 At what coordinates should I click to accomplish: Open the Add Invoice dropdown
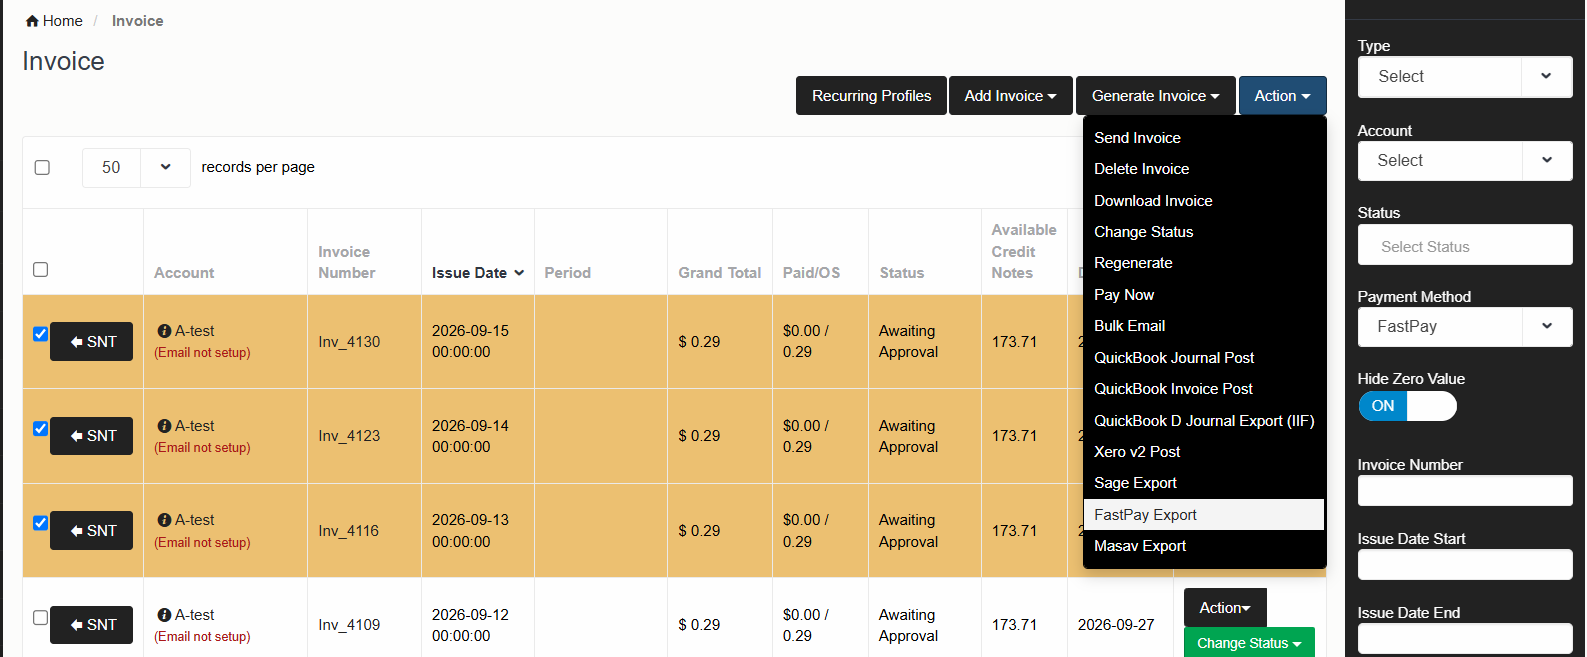[1010, 96]
